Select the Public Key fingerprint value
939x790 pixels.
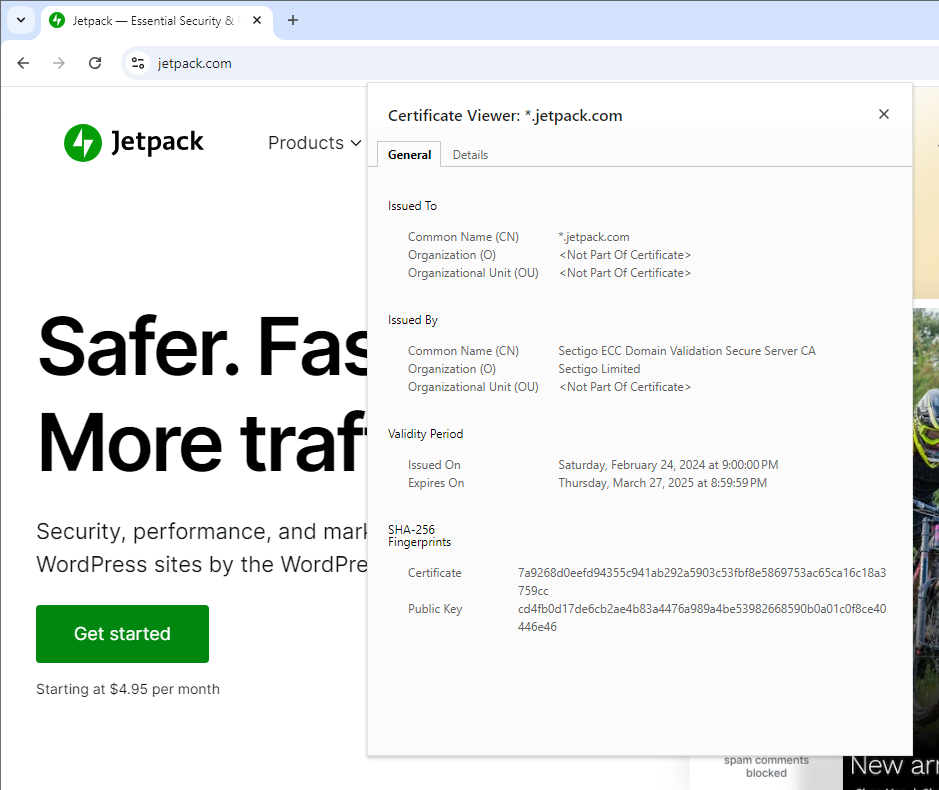702,618
